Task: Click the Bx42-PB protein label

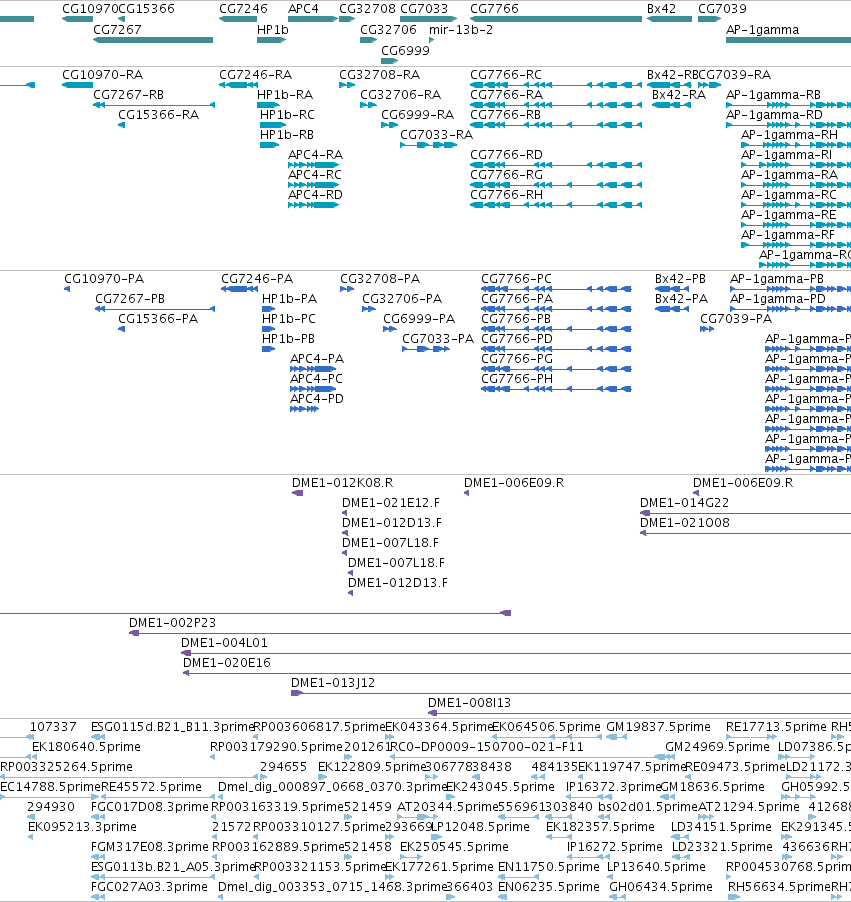Action: 681,279
